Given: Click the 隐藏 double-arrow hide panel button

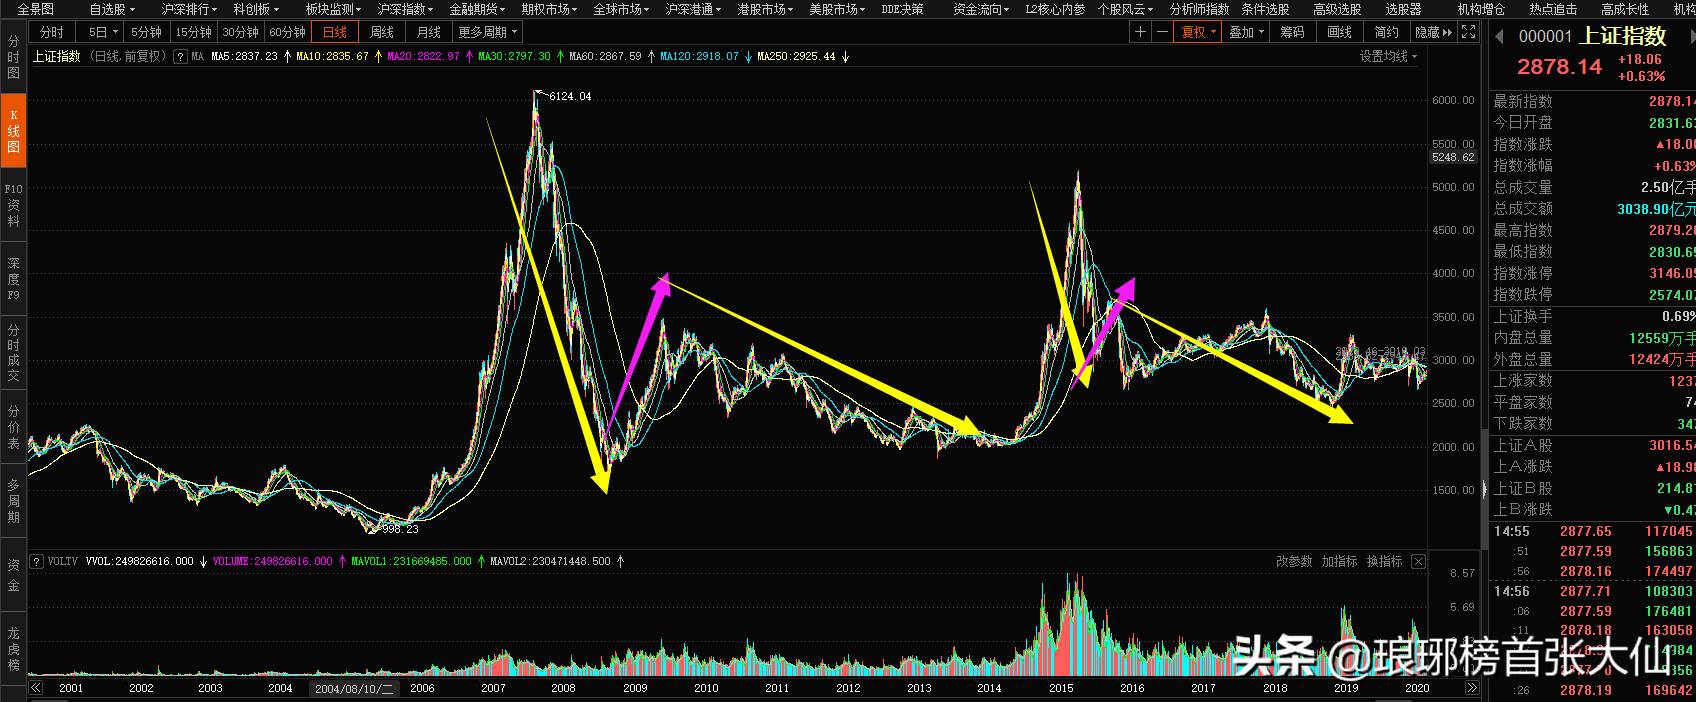Looking at the screenshot, I should (1434, 32).
